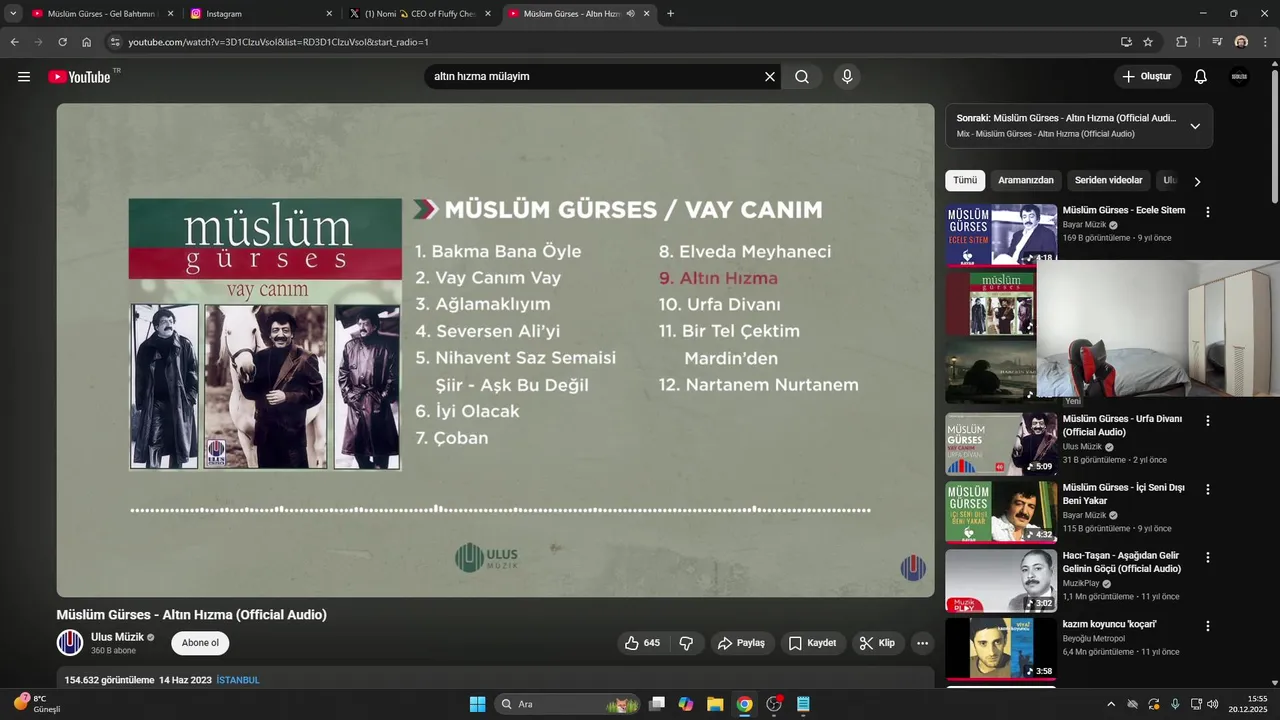Open YouTube notifications bell
1280x720 pixels.
coord(1201,77)
